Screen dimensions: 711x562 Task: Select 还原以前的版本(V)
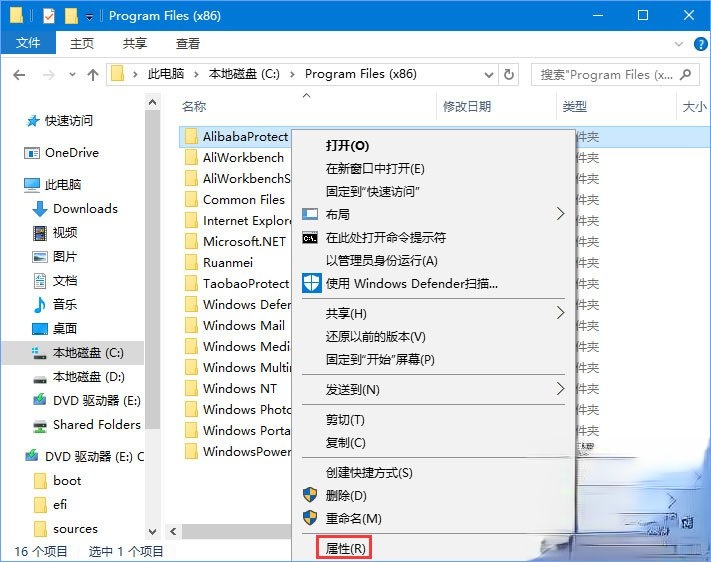click(x=375, y=337)
